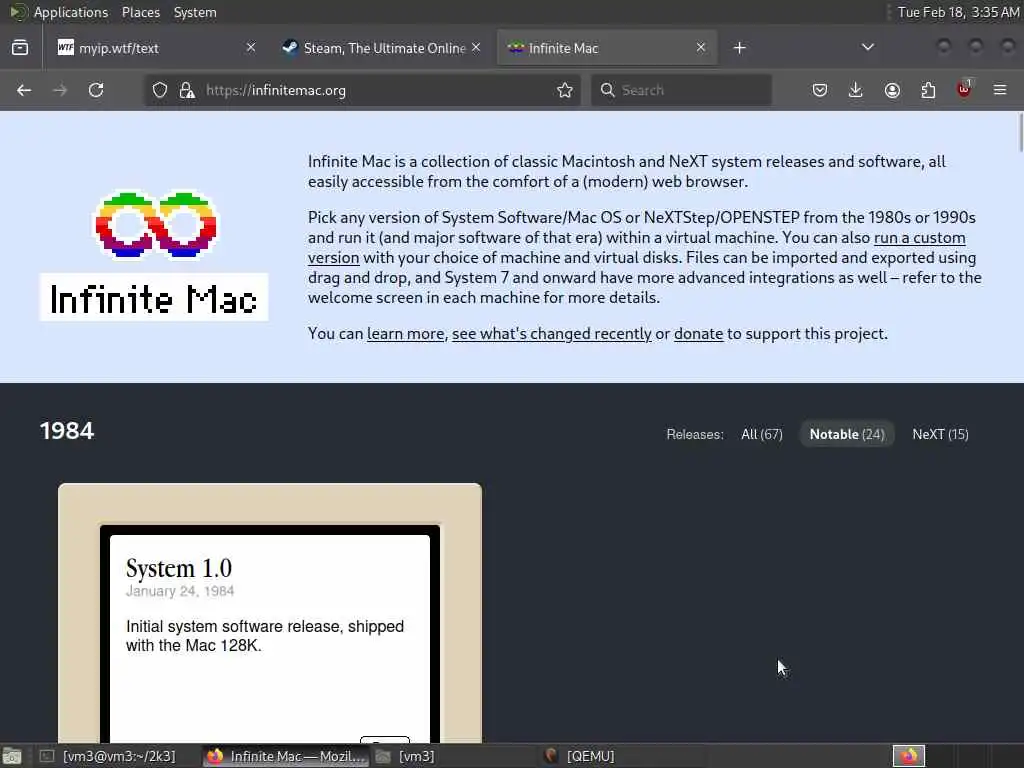This screenshot has height=768, width=1024.
Task: Open Firefox account menu
Action: (x=892, y=90)
